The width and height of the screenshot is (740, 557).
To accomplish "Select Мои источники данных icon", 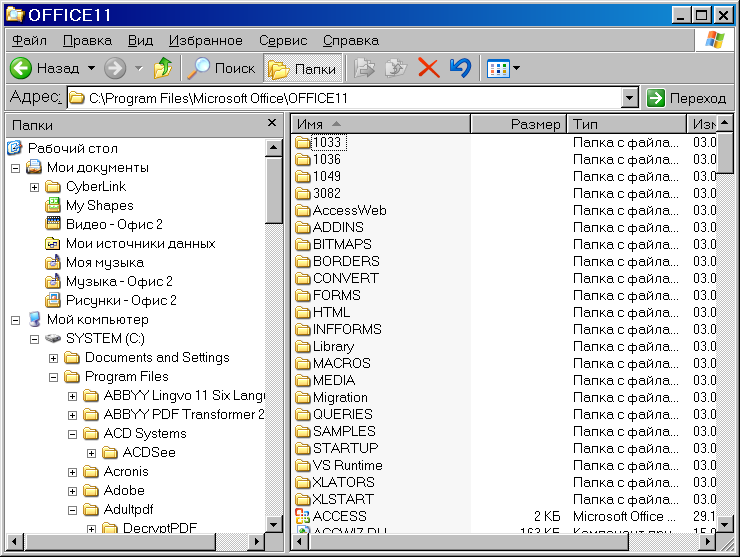I will (x=53, y=243).
